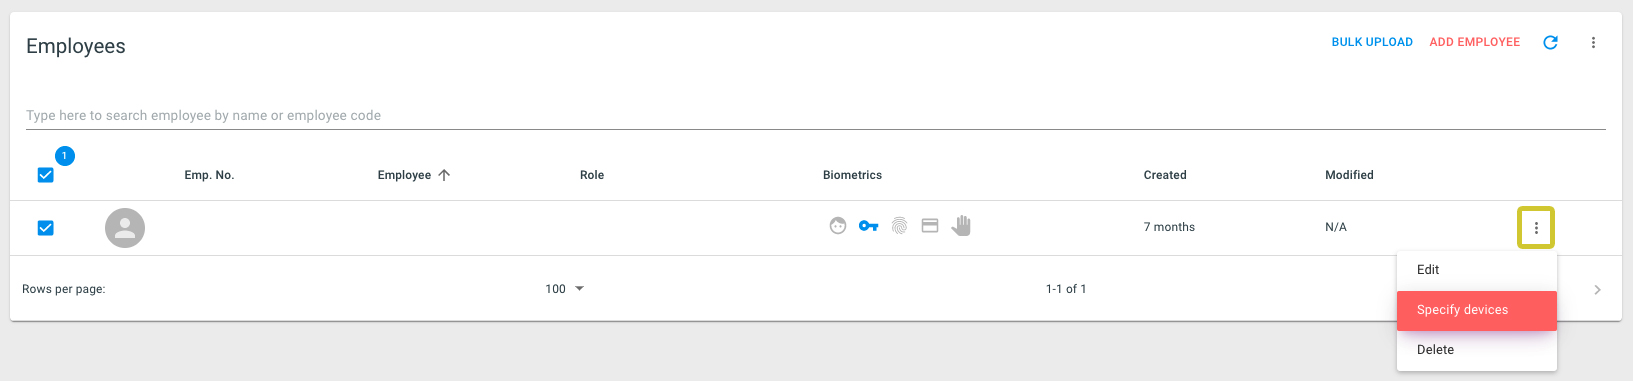This screenshot has height=381, width=1633.
Task: Click the employee row three-dot actions icon
Action: point(1536,228)
